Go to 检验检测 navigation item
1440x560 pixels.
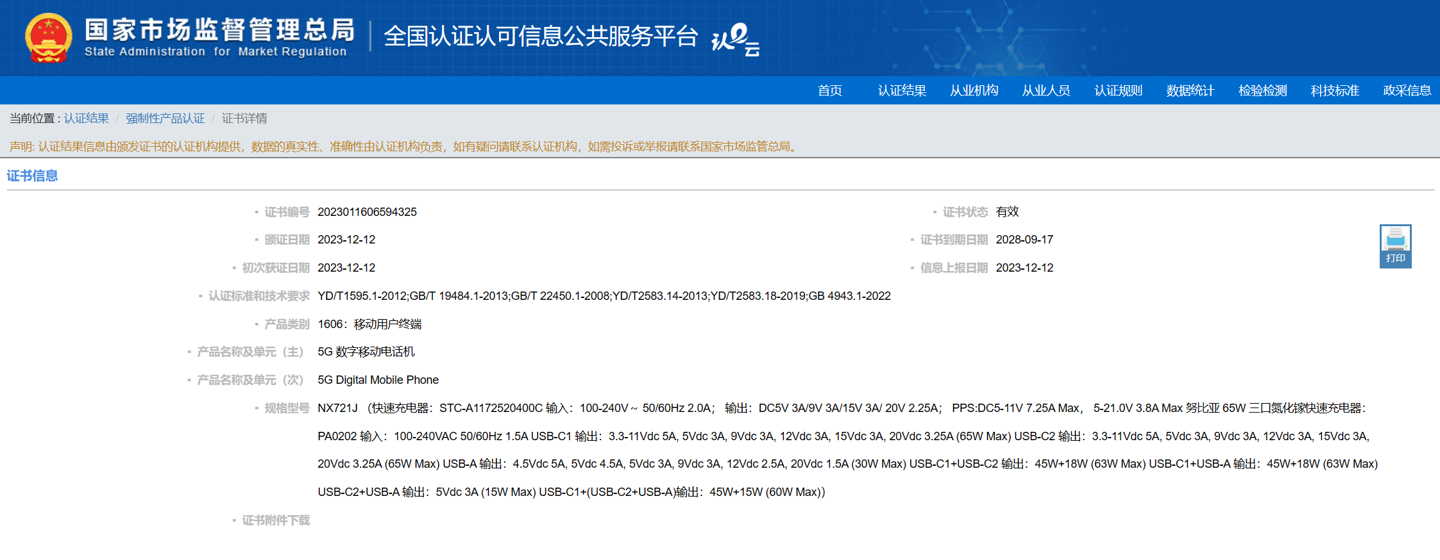coord(1263,91)
